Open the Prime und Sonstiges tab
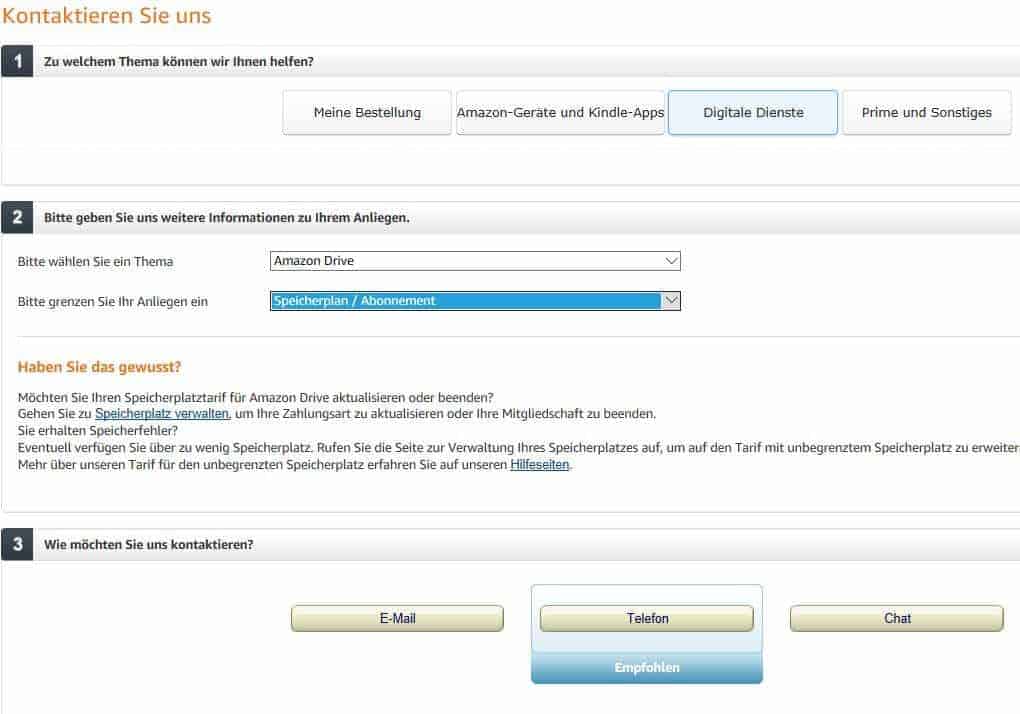Image resolution: width=1020 pixels, height=714 pixels. 927,112
